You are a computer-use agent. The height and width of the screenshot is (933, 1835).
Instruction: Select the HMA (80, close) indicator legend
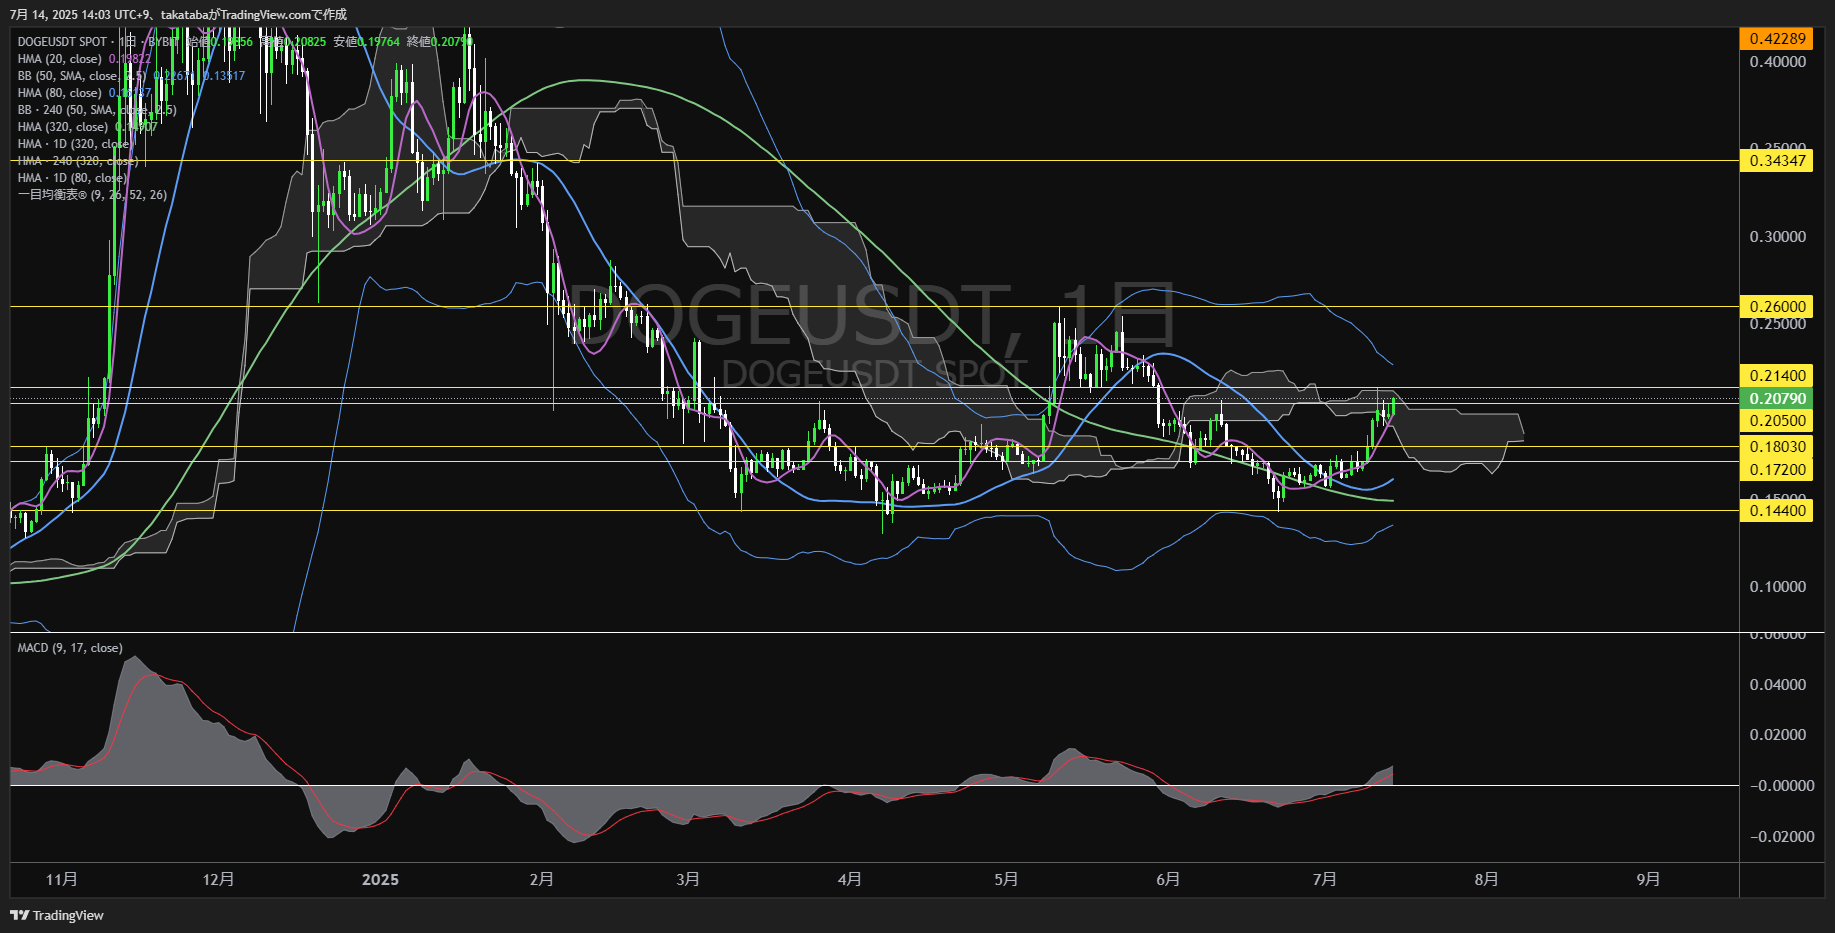(x=59, y=93)
